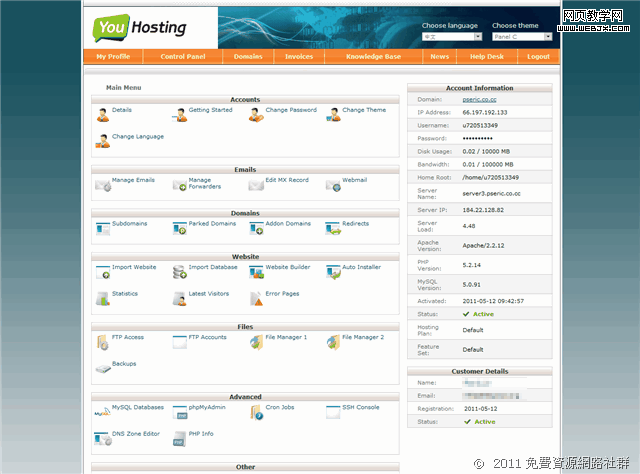Click the Backups link text
This screenshot has height=474, width=640.
[124, 363]
